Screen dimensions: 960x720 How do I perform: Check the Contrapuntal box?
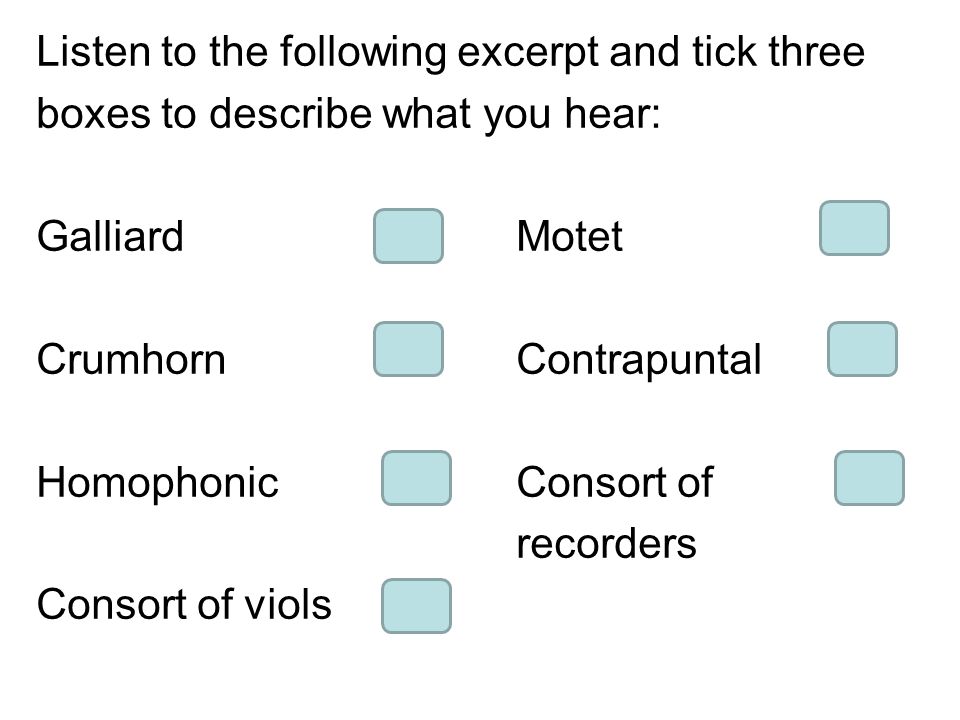[862, 349]
